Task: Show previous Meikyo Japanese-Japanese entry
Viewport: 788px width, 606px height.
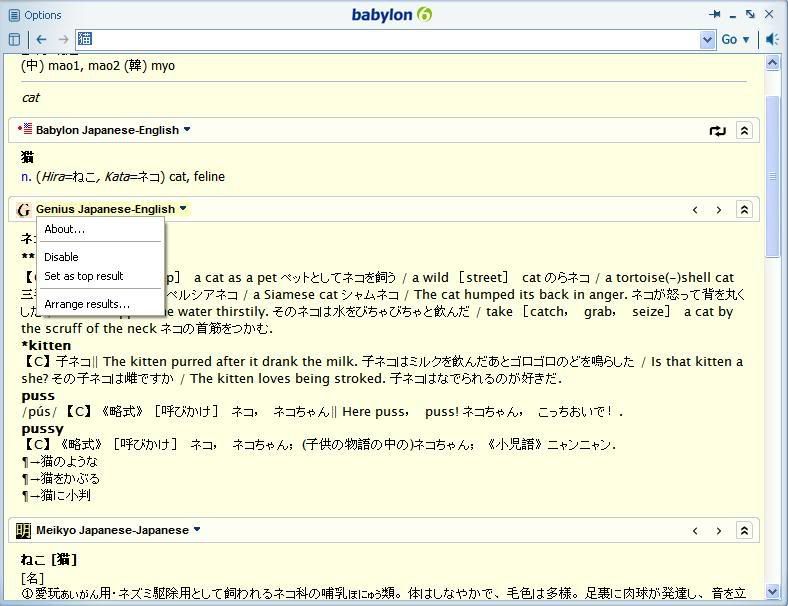Action: point(695,531)
